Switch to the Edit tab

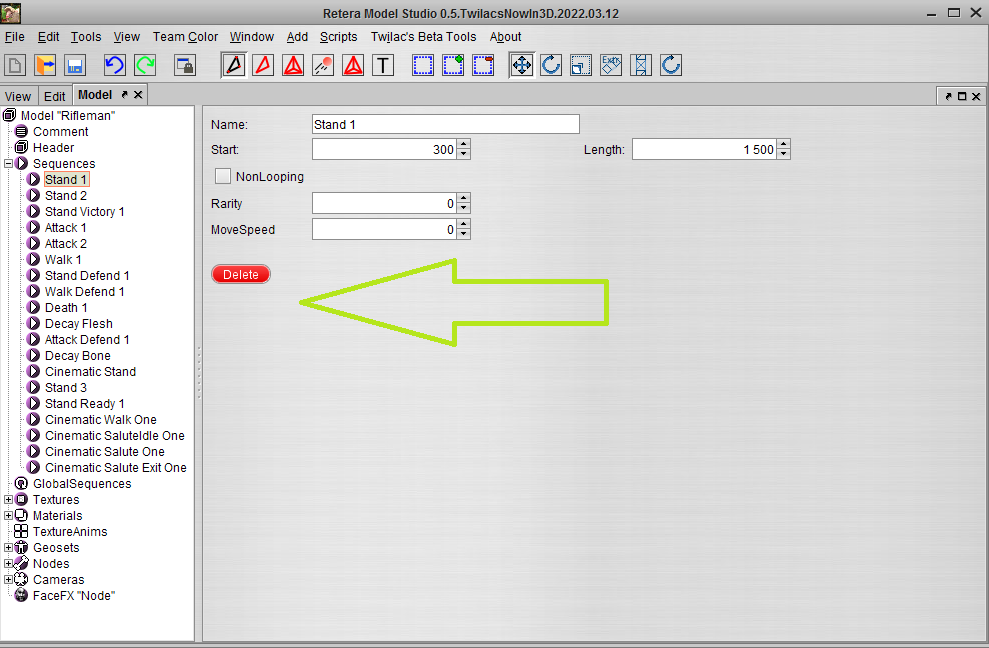coord(54,97)
